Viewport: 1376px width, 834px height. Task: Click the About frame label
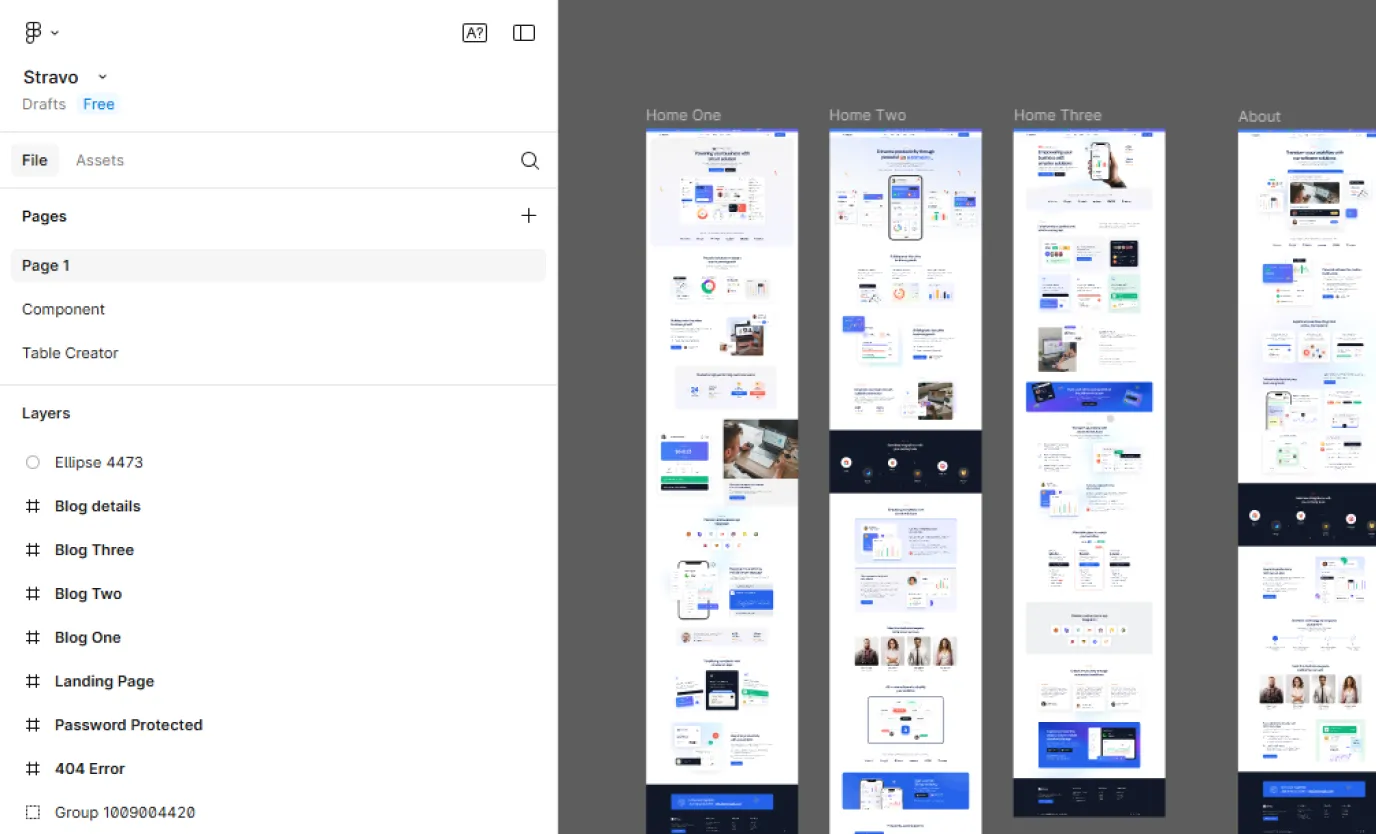pos(1259,116)
